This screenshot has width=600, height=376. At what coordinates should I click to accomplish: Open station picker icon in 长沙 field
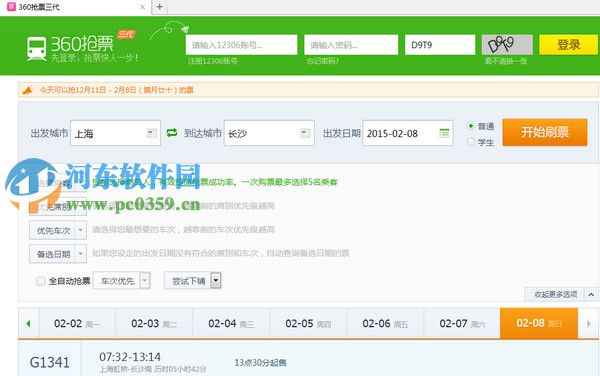(305, 133)
